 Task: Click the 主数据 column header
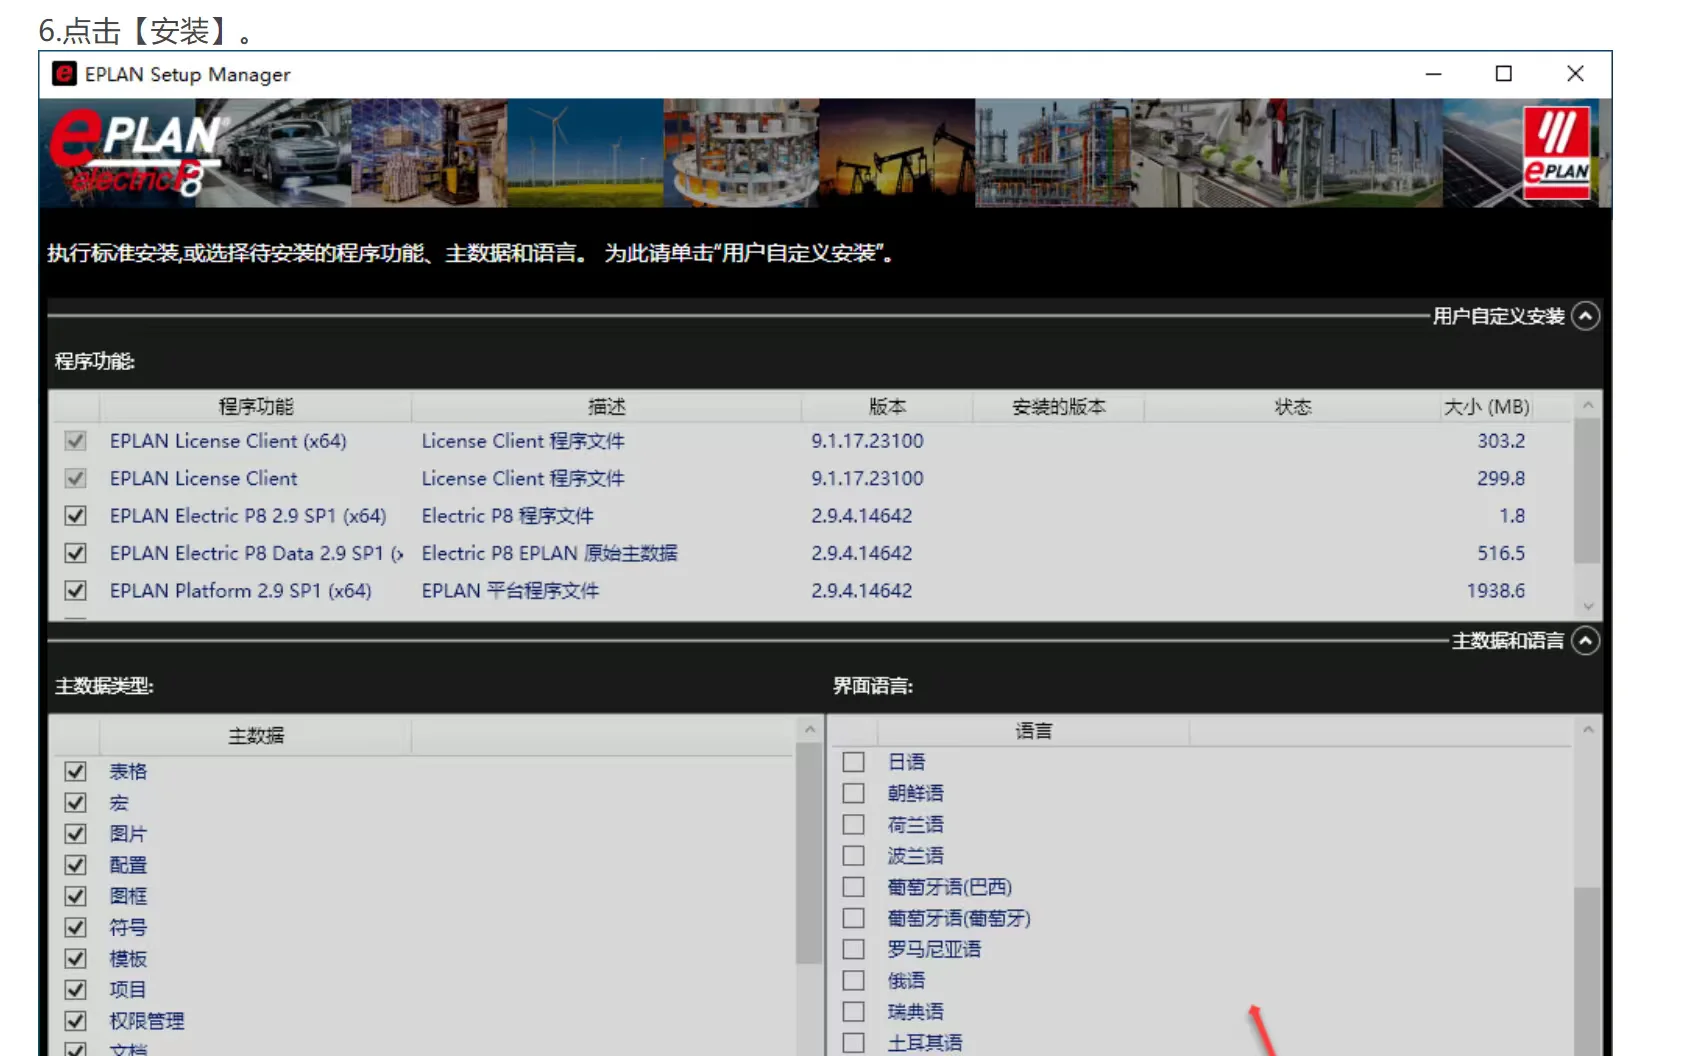[x=256, y=736]
